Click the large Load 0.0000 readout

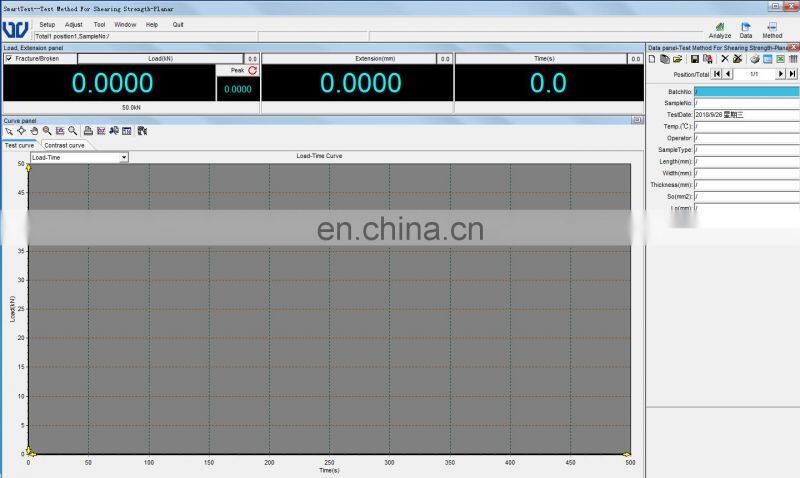click(x=112, y=83)
